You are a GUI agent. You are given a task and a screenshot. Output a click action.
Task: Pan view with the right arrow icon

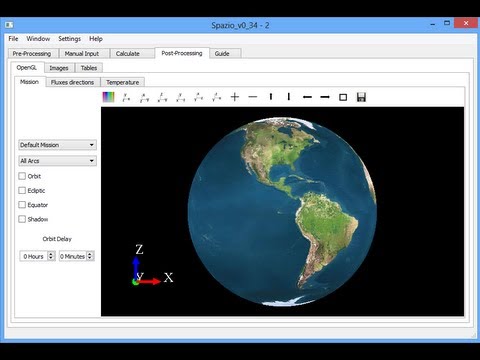click(x=325, y=97)
